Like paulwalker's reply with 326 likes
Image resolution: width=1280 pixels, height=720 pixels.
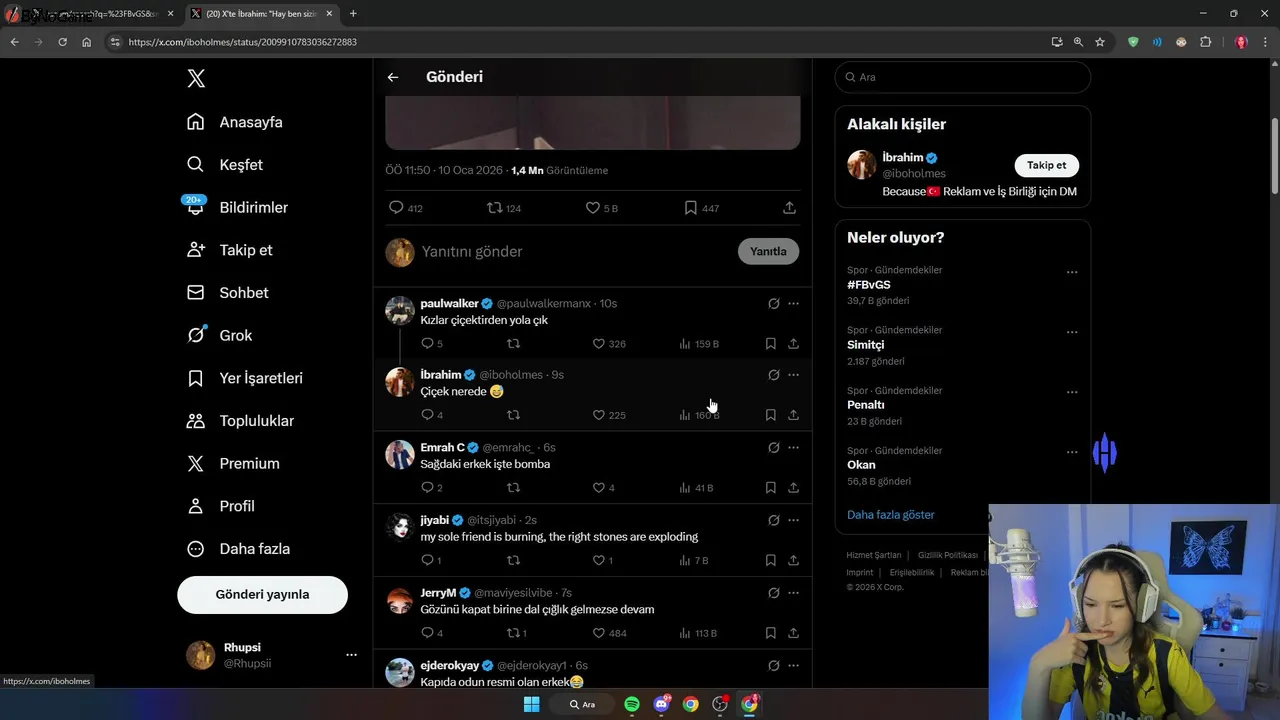coord(608,344)
